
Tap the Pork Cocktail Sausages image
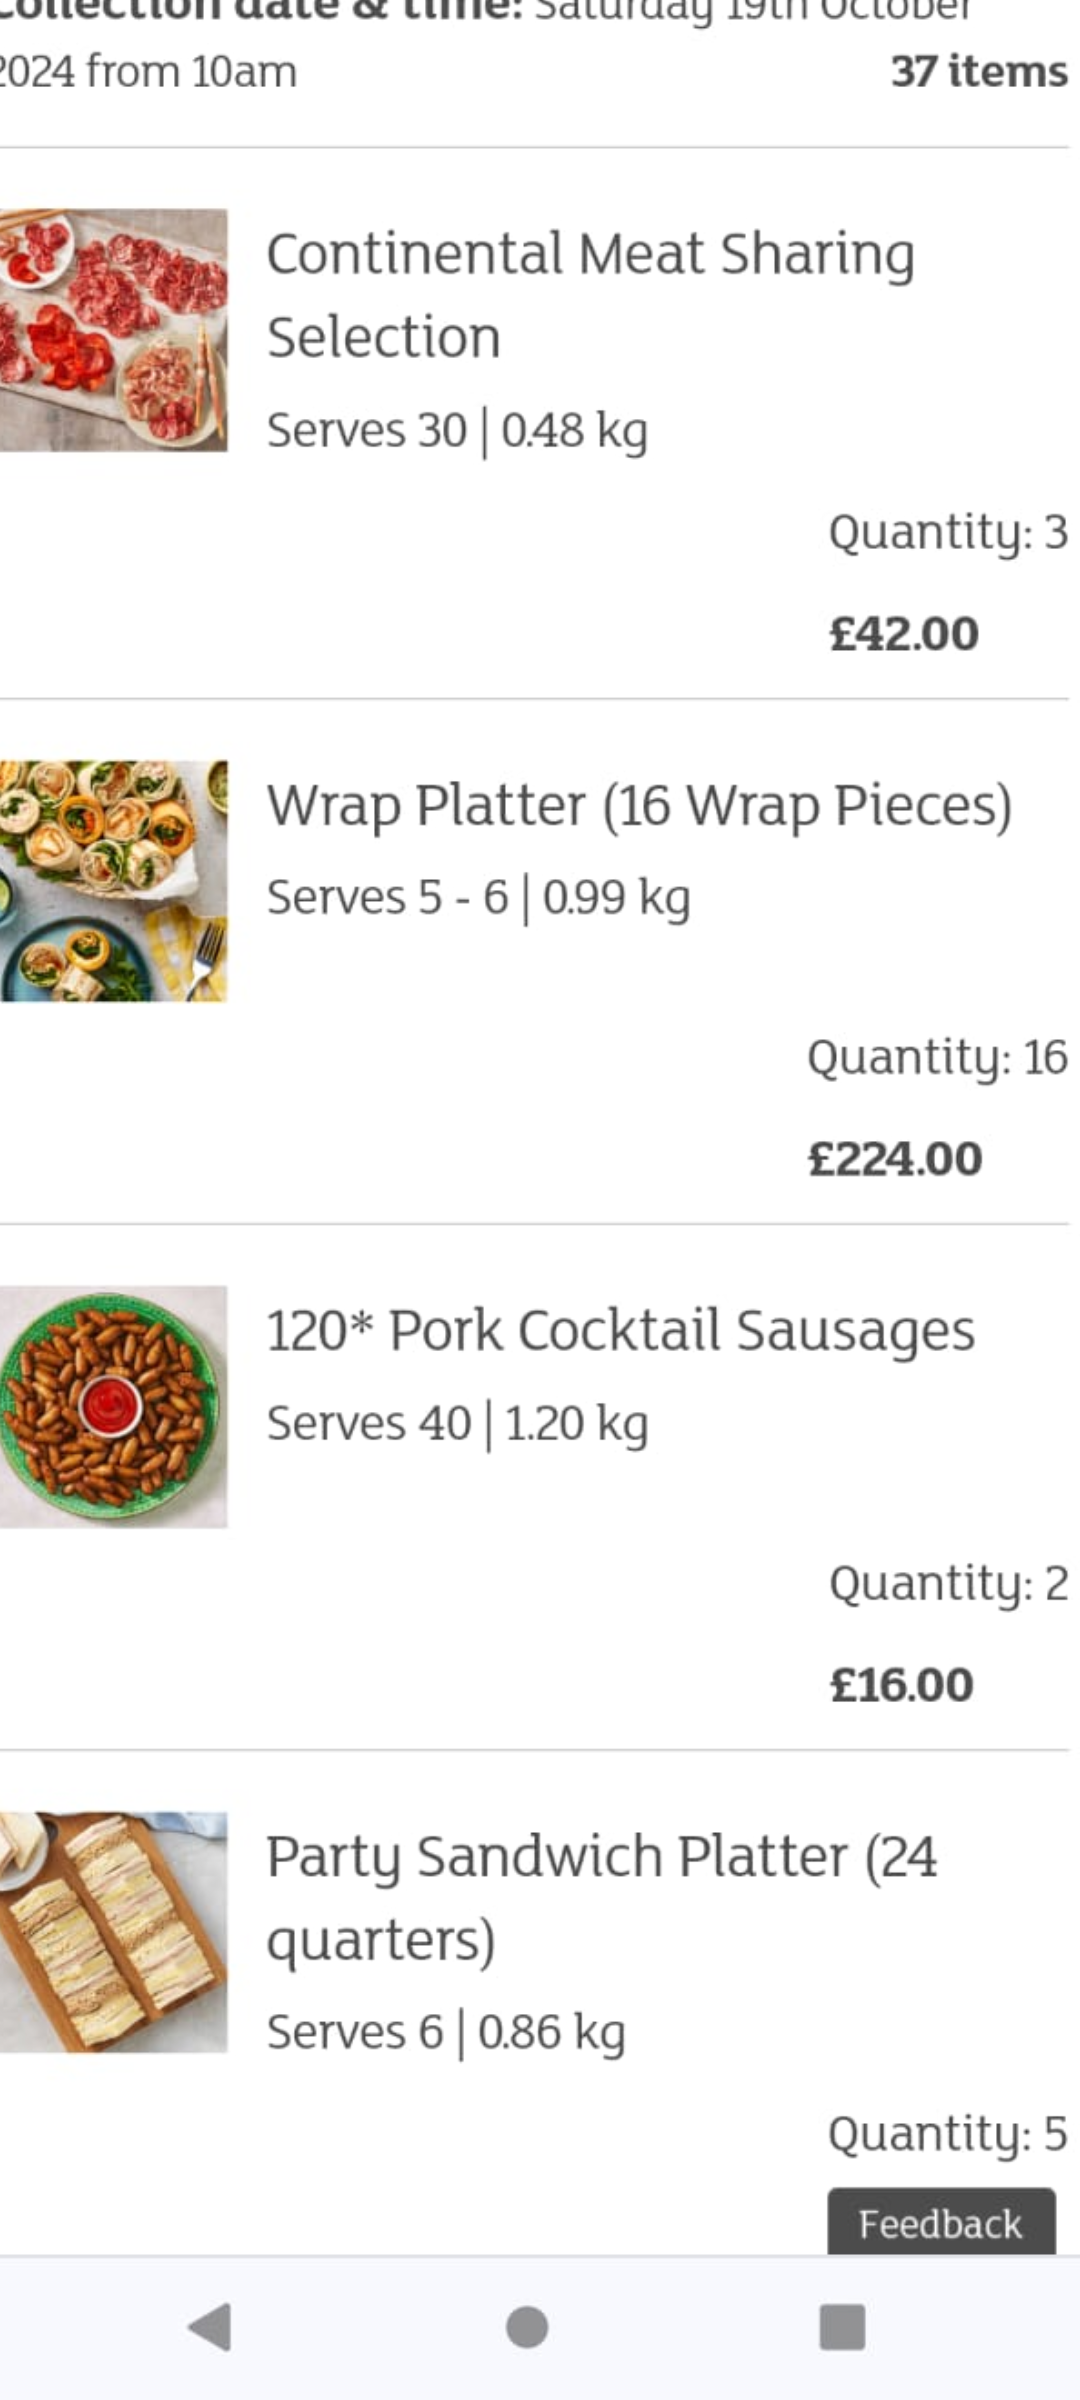[113, 1406]
